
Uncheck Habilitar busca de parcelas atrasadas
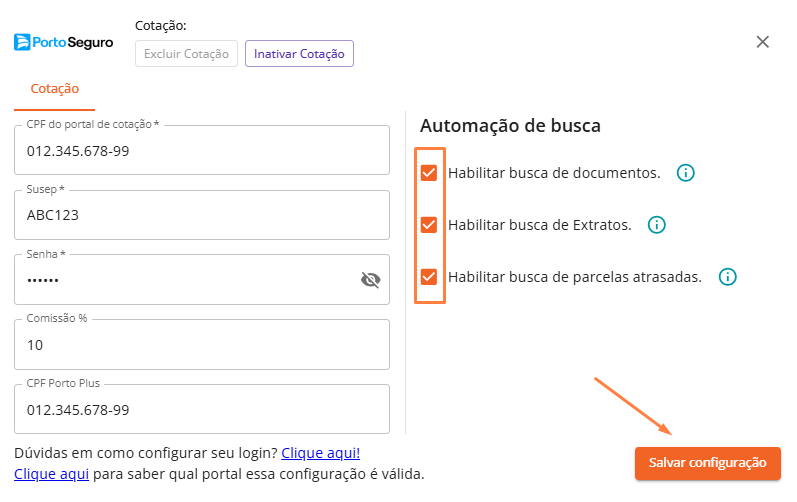point(429,277)
